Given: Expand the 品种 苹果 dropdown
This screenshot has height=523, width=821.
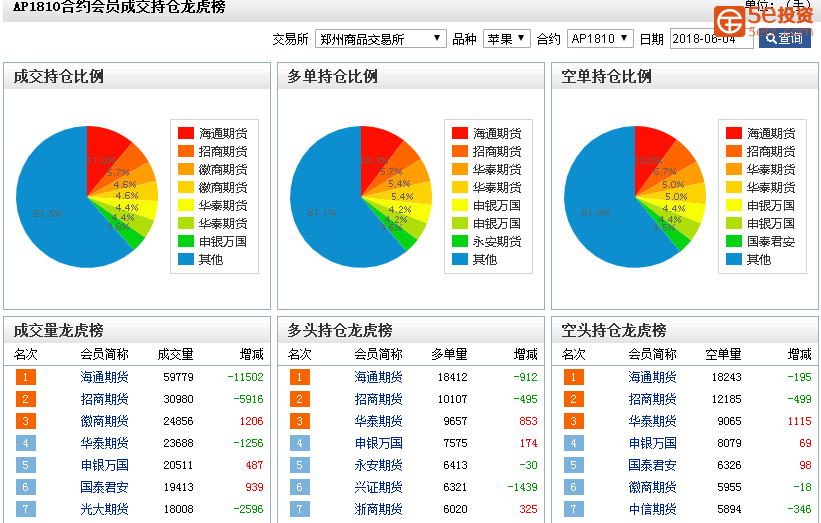Looking at the screenshot, I should click(x=506, y=39).
